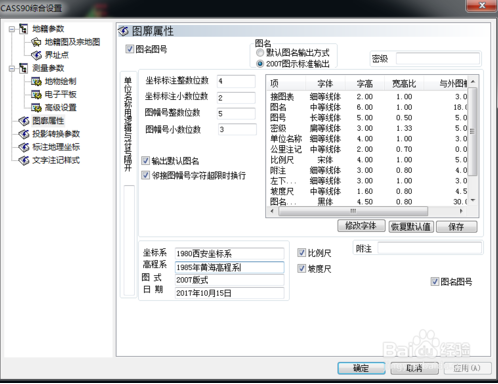The height and width of the screenshot is (384, 498).
Task: Click the 坐标系 input field
Action: coord(229,254)
